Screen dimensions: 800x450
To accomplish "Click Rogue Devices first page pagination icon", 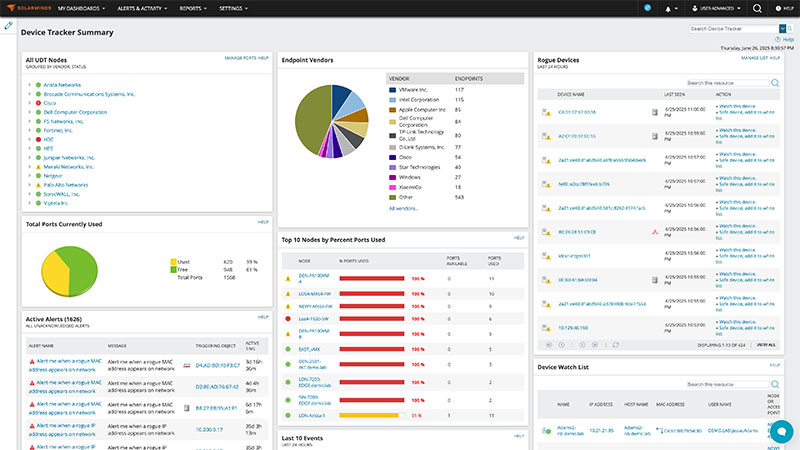I will tap(549, 345).
